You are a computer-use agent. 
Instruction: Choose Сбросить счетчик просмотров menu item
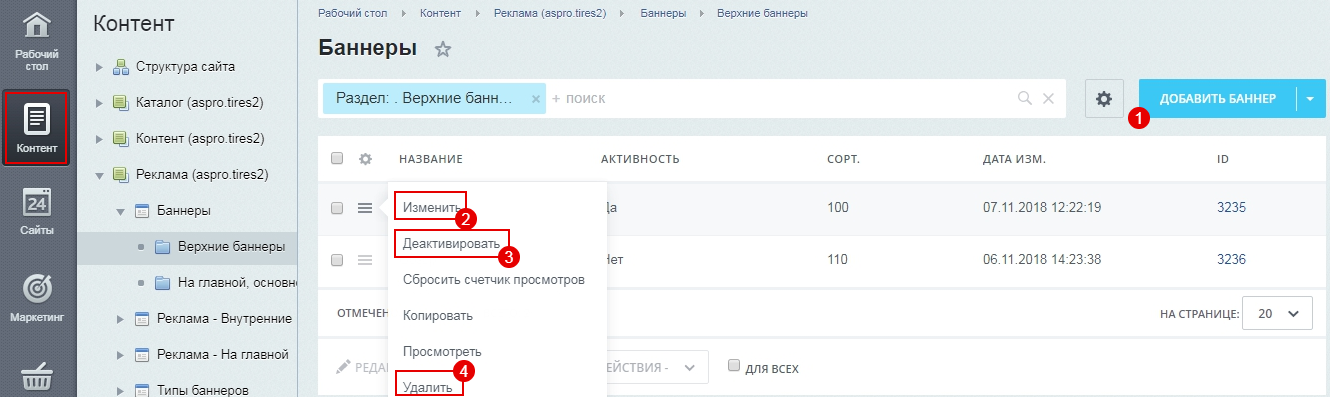[494, 279]
